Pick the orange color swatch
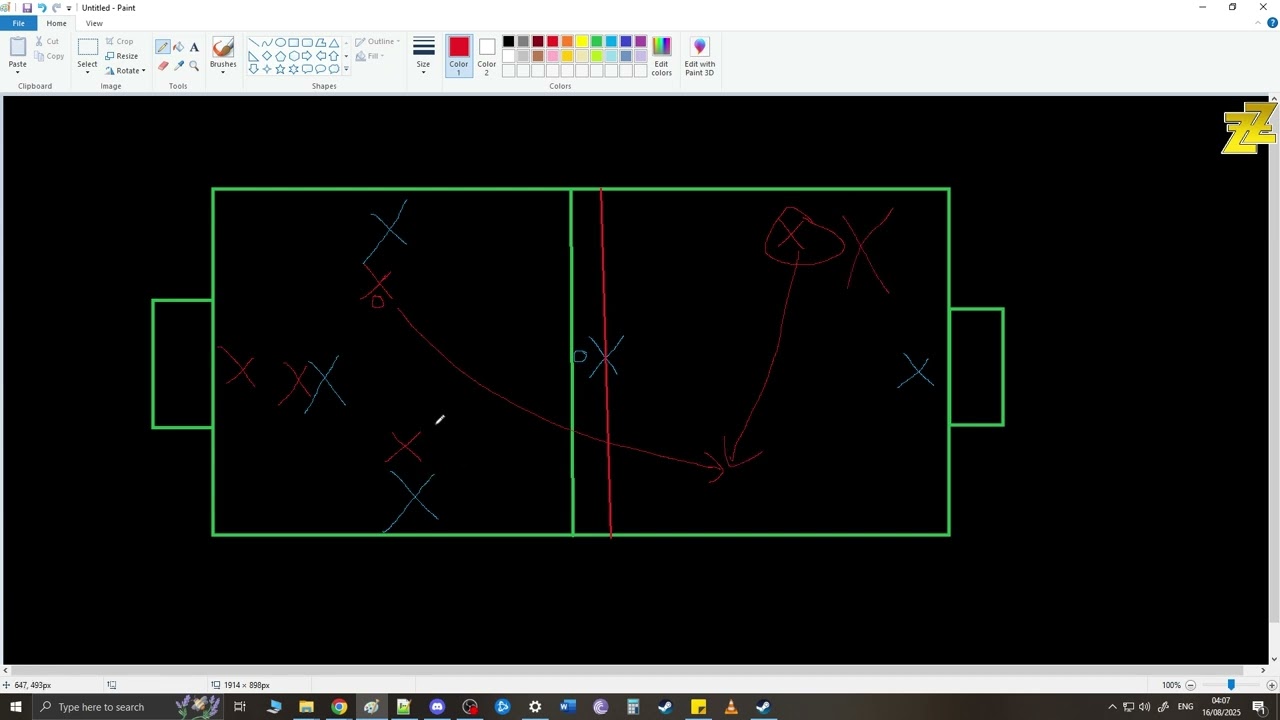This screenshot has width=1280, height=720. coord(567,42)
